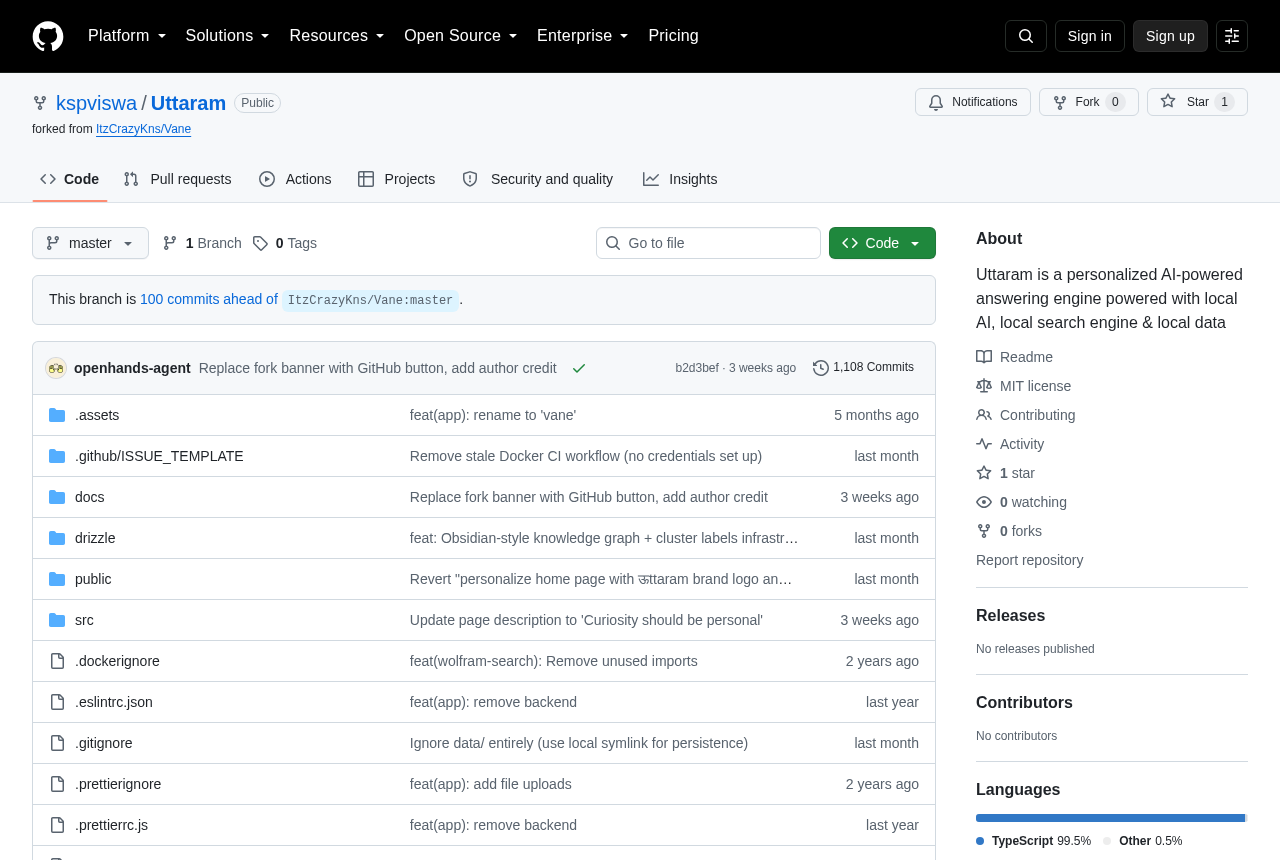
Task: Open the MIT license link
Action: click(x=1023, y=386)
